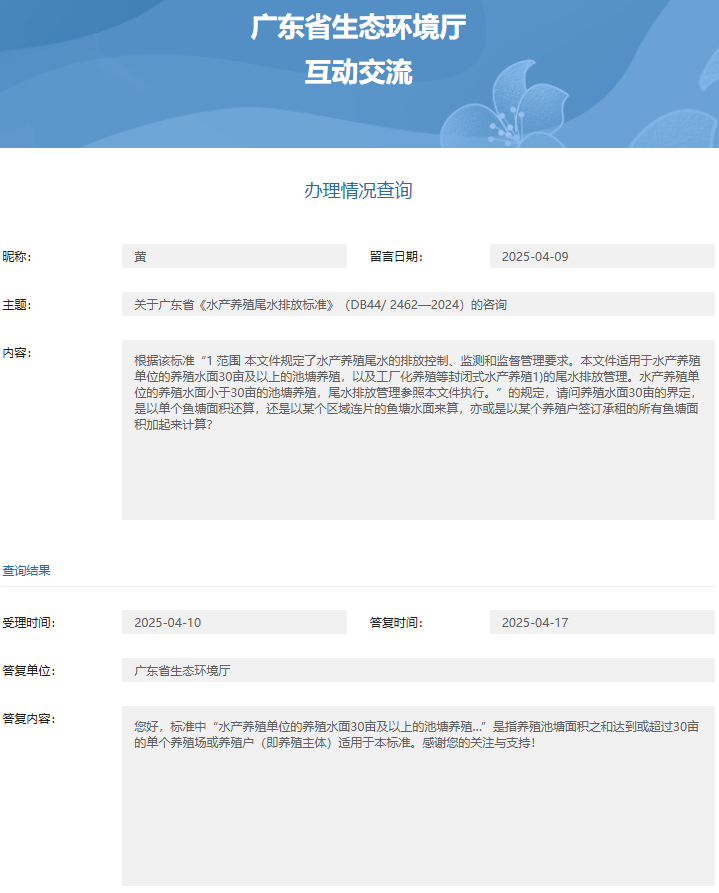Select the 办理情况查询 heading
The image size is (719, 893).
coord(358,190)
